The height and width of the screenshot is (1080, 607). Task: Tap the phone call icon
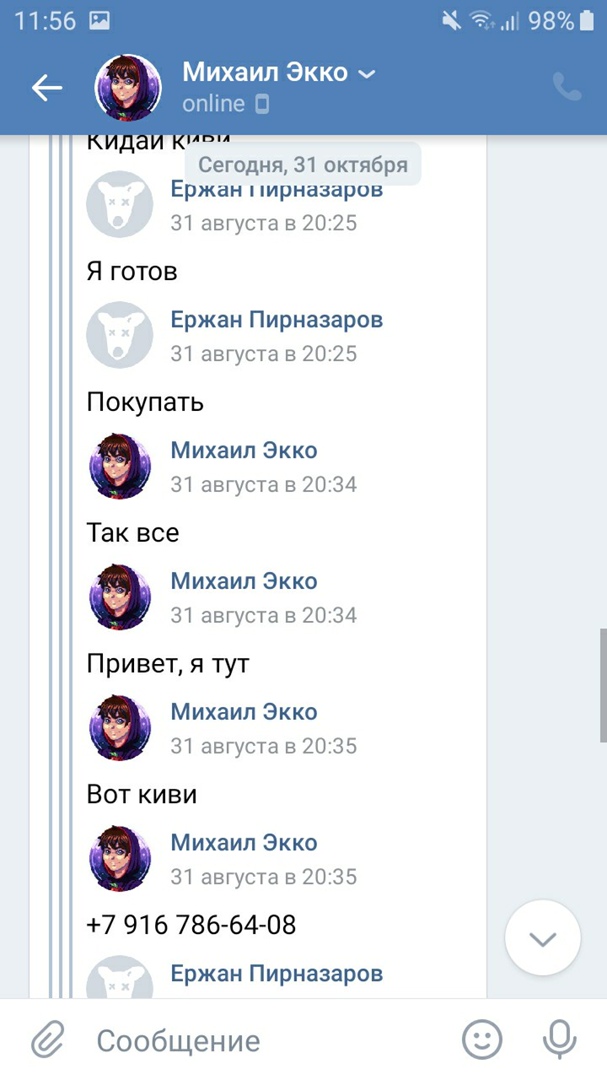pos(567,88)
